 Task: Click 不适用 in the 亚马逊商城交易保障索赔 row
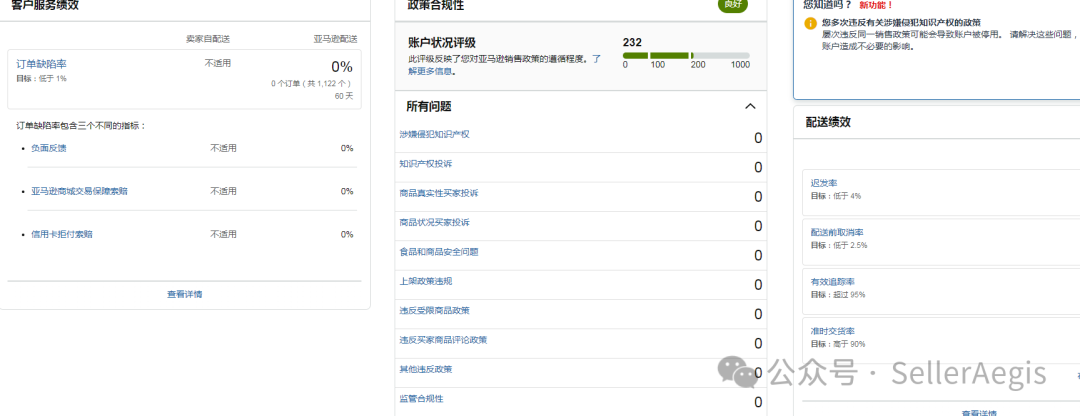pos(223,191)
